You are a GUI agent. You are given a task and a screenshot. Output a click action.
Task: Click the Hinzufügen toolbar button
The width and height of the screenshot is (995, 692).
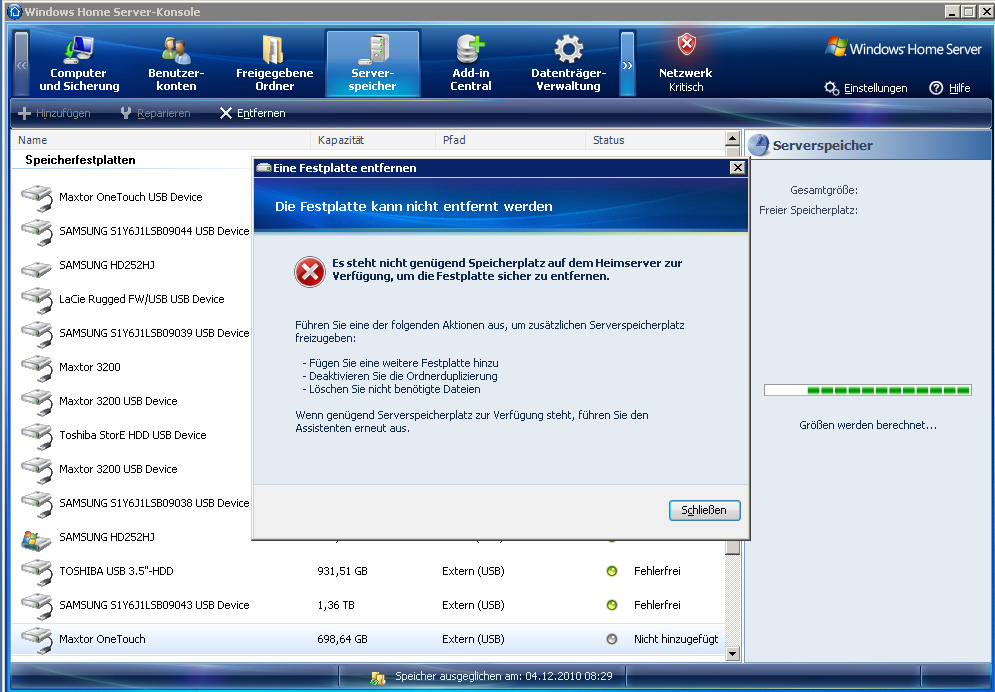point(55,114)
